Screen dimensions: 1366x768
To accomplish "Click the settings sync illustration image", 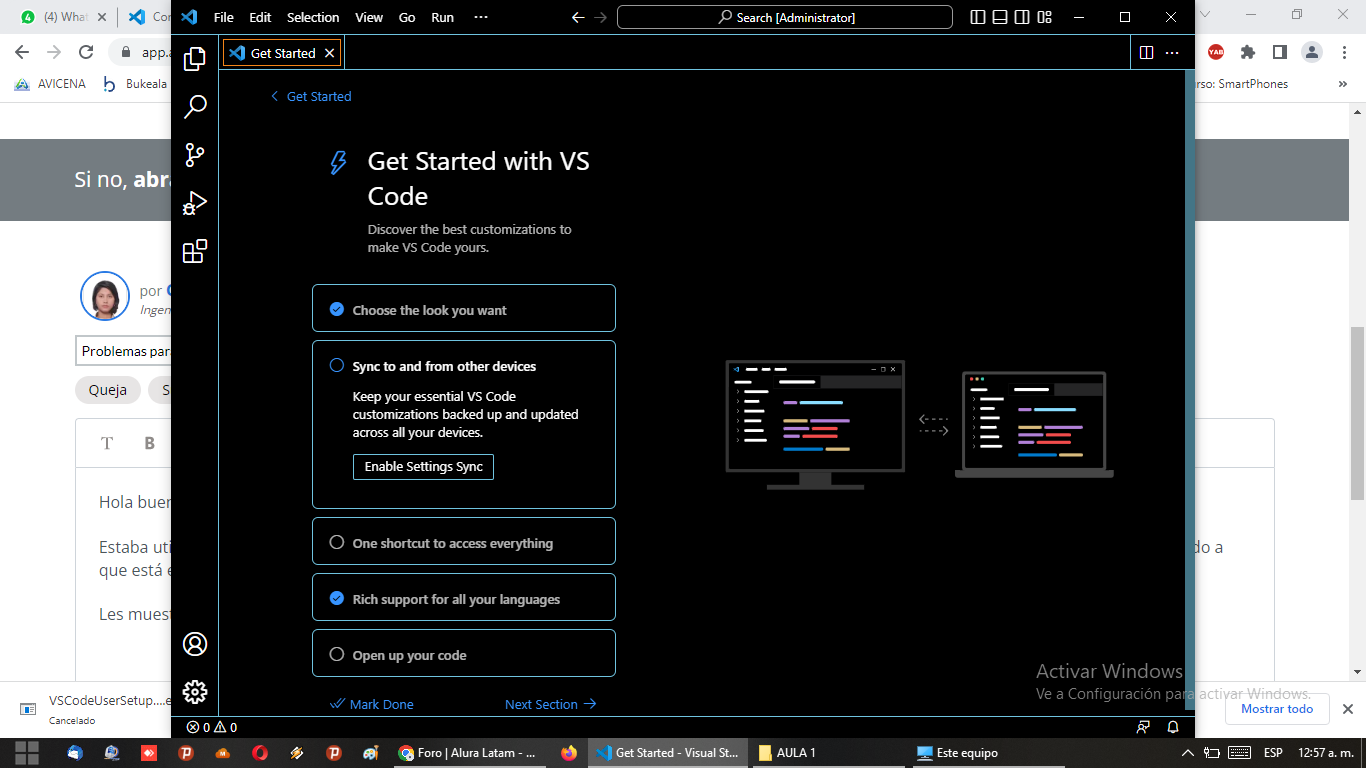I will pyautogui.click(x=919, y=425).
